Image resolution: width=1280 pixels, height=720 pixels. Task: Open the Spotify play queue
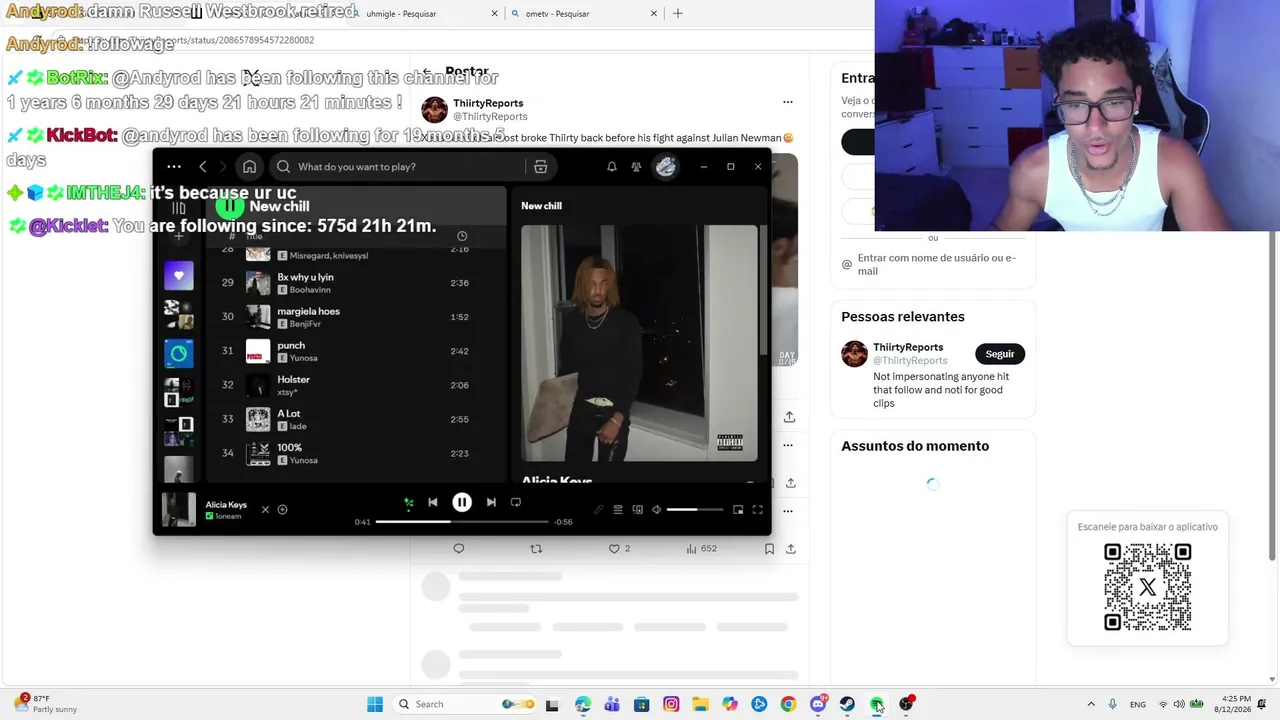pos(618,510)
